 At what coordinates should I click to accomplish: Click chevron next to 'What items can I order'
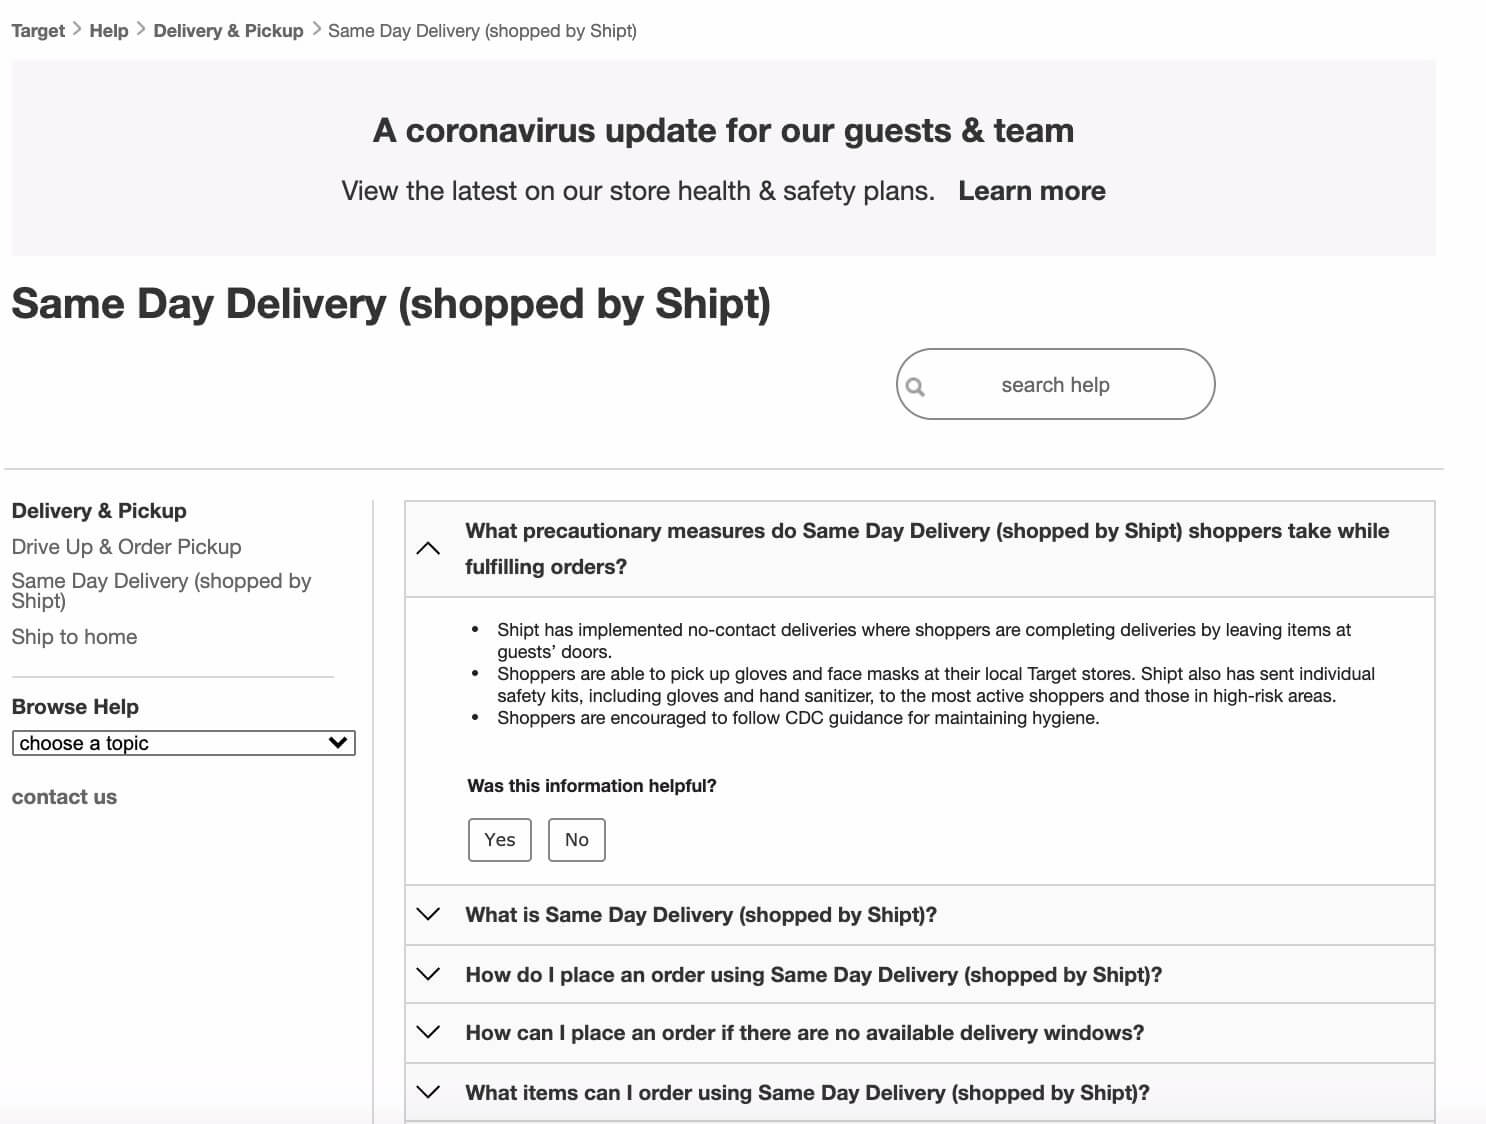(428, 1092)
